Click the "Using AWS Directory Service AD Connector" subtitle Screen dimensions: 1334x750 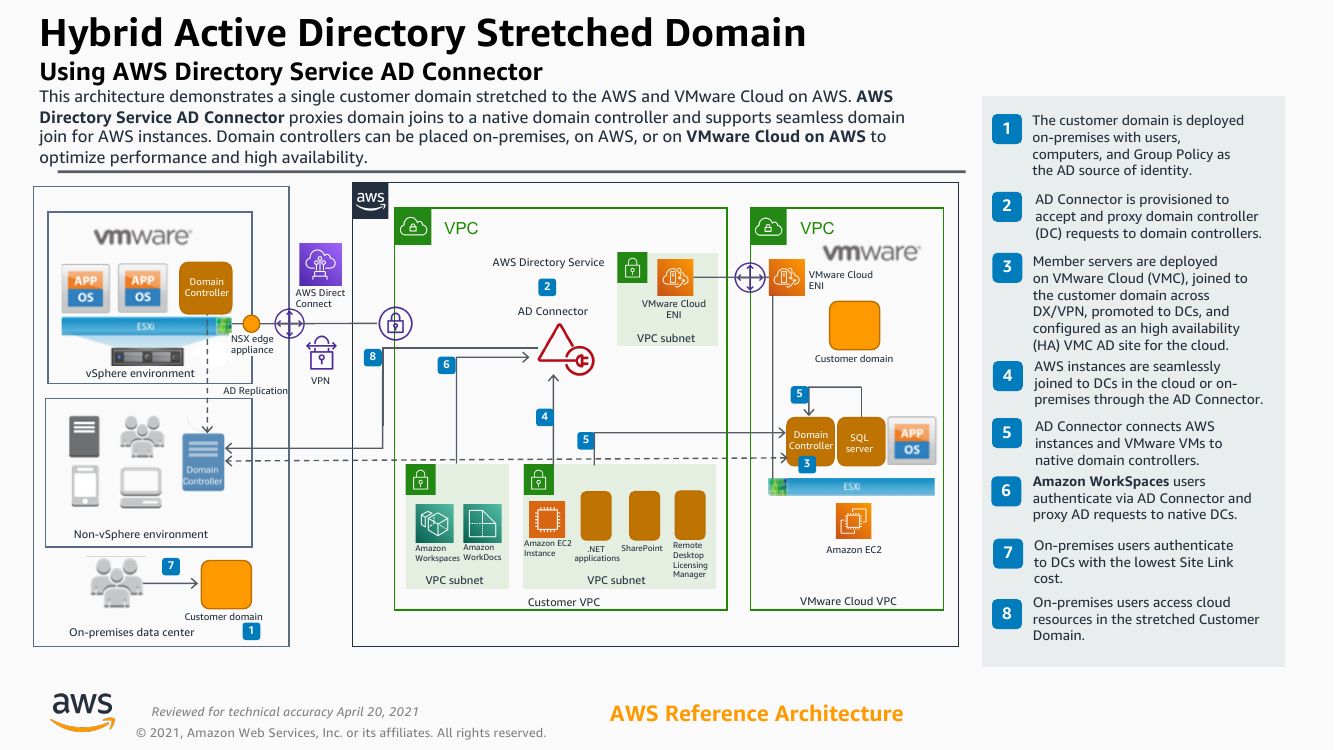290,72
